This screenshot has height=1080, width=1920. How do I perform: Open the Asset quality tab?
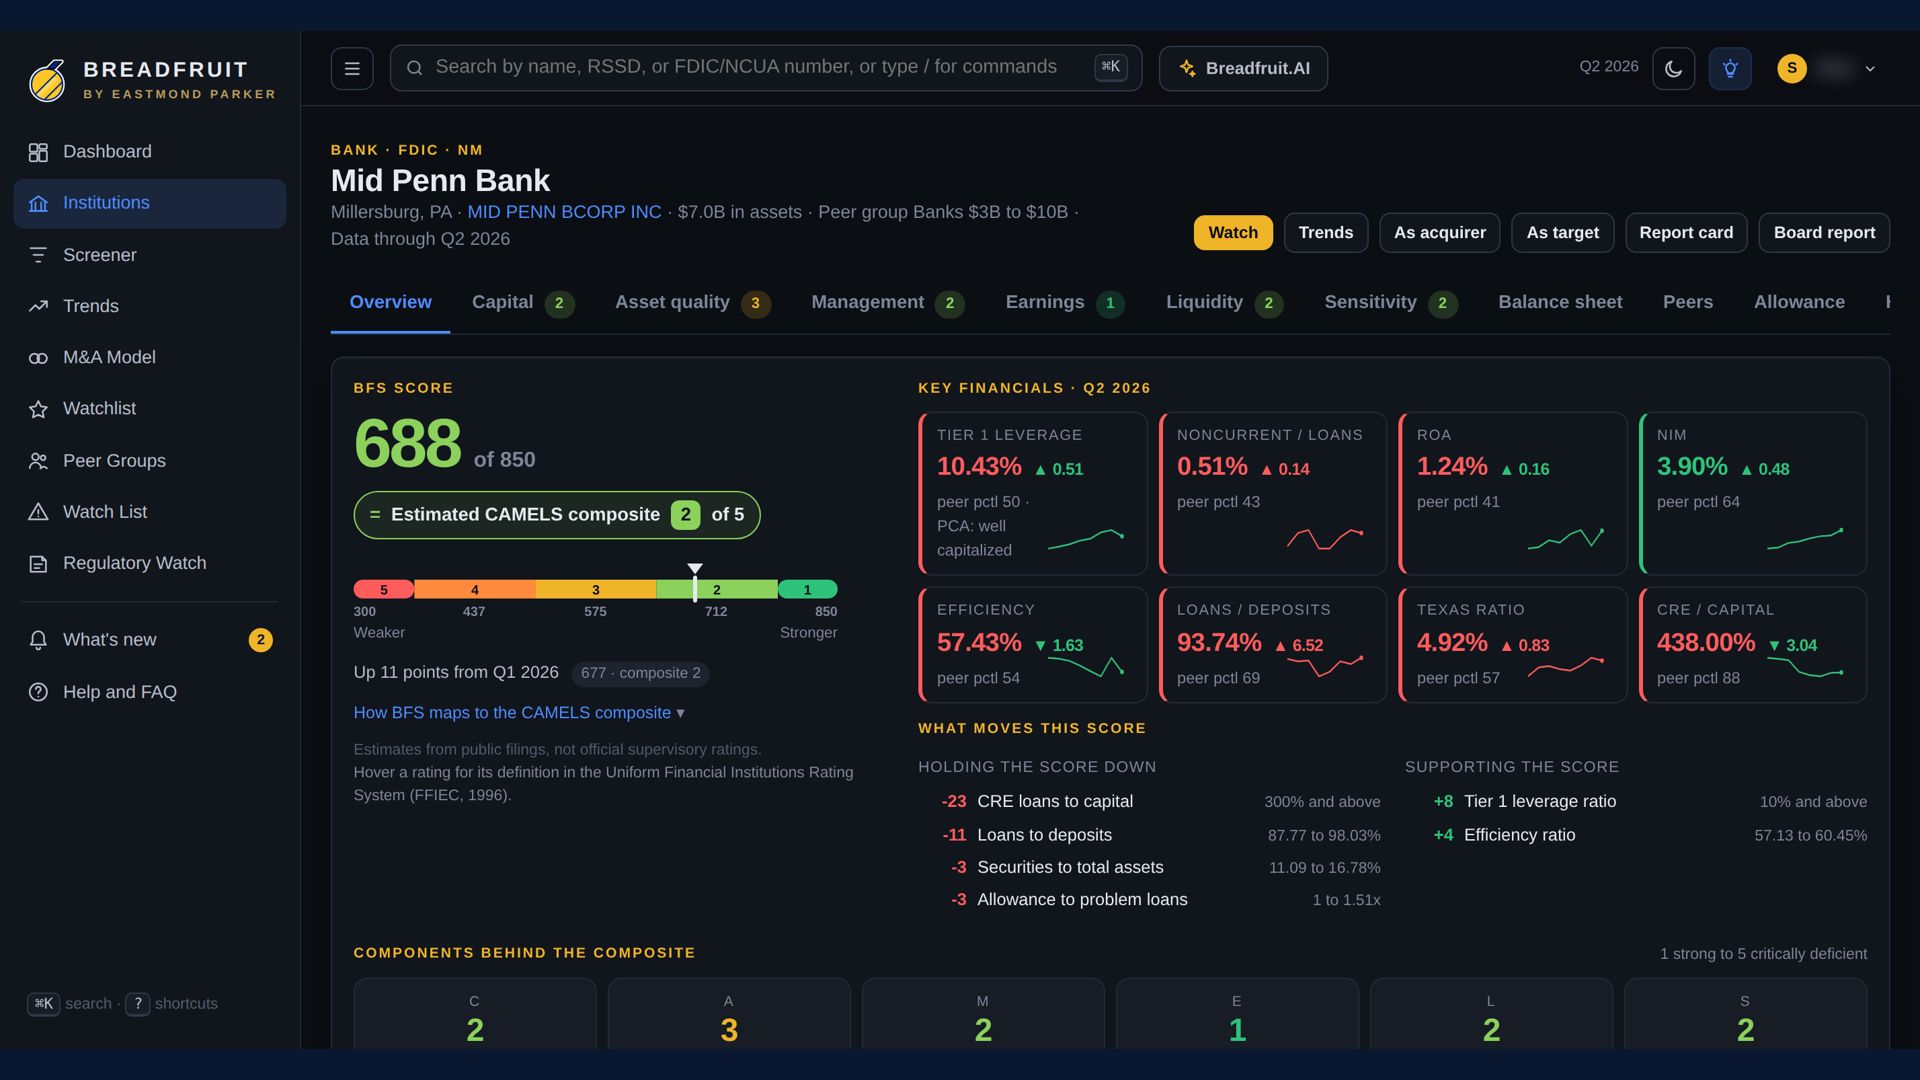692,303
